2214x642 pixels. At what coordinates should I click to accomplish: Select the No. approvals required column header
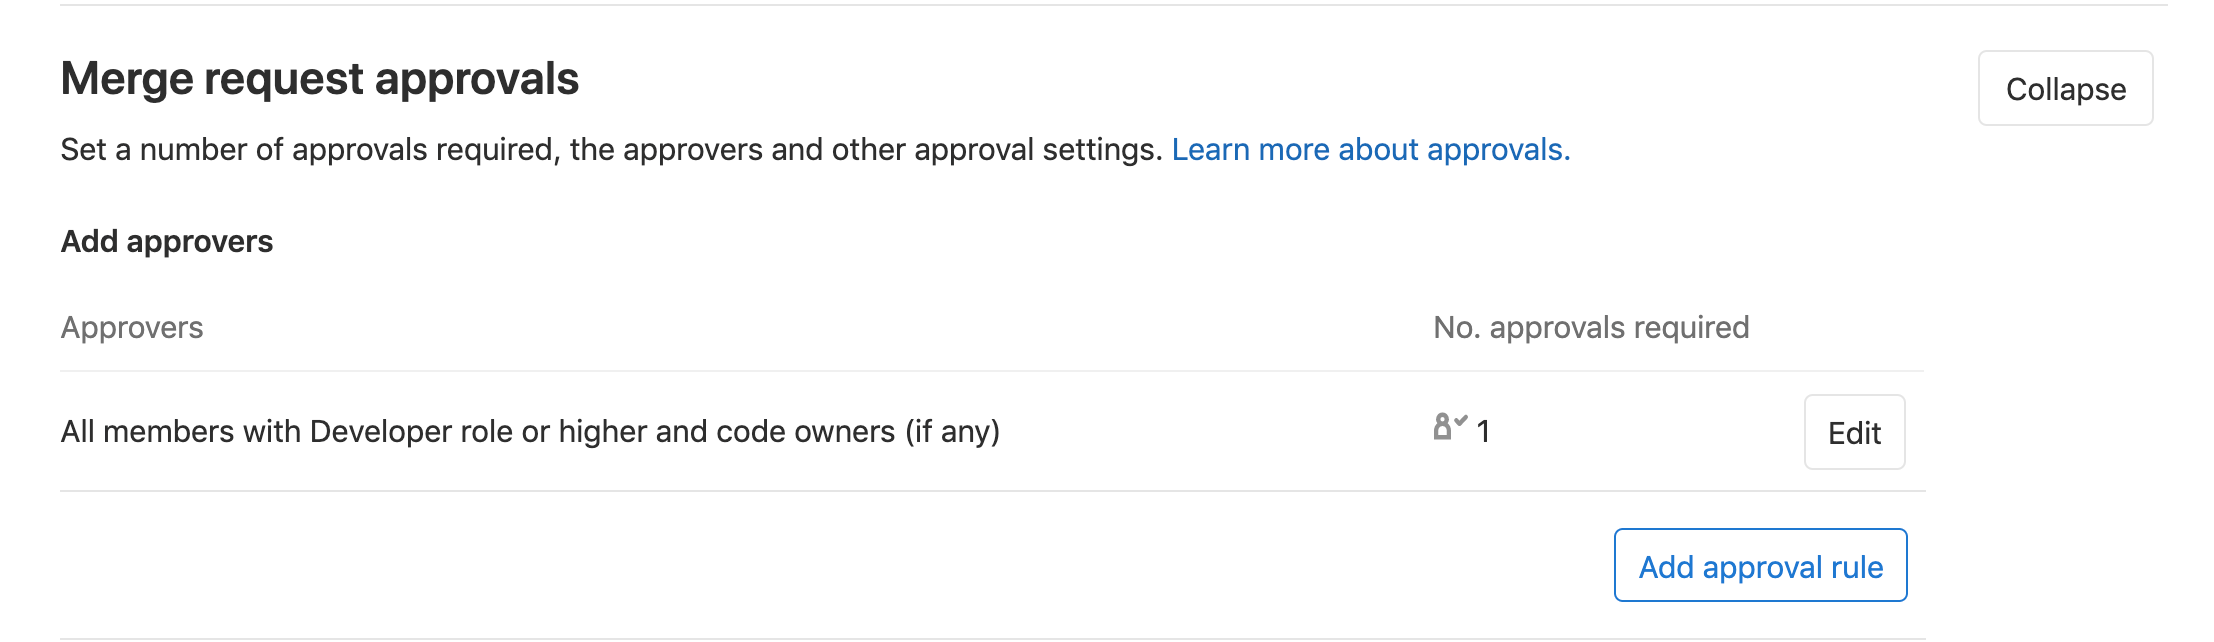(x=1591, y=327)
